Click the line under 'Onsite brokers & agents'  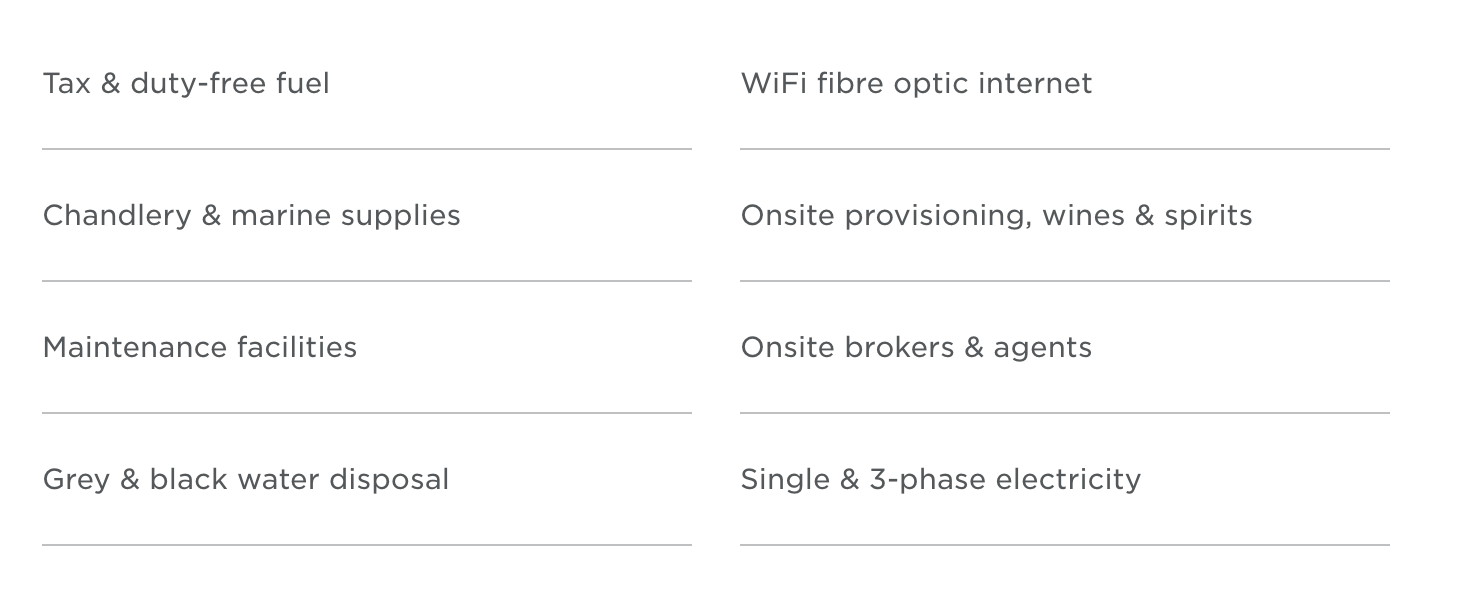(1065, 413)
